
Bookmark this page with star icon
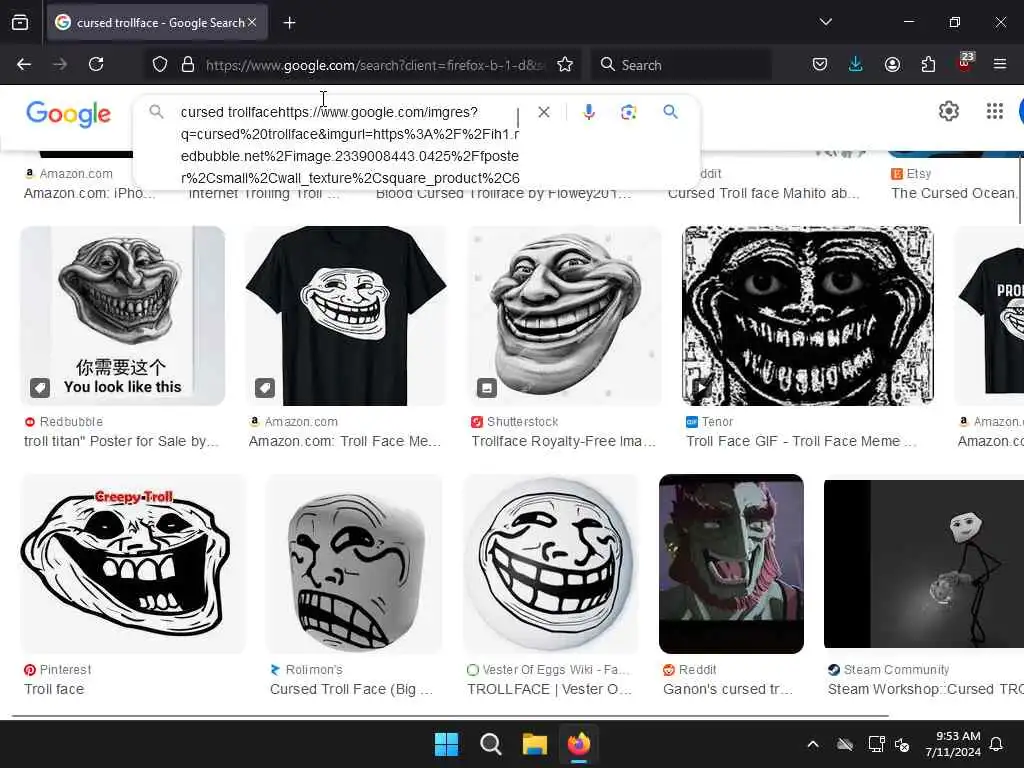click(x=565, y=65)
